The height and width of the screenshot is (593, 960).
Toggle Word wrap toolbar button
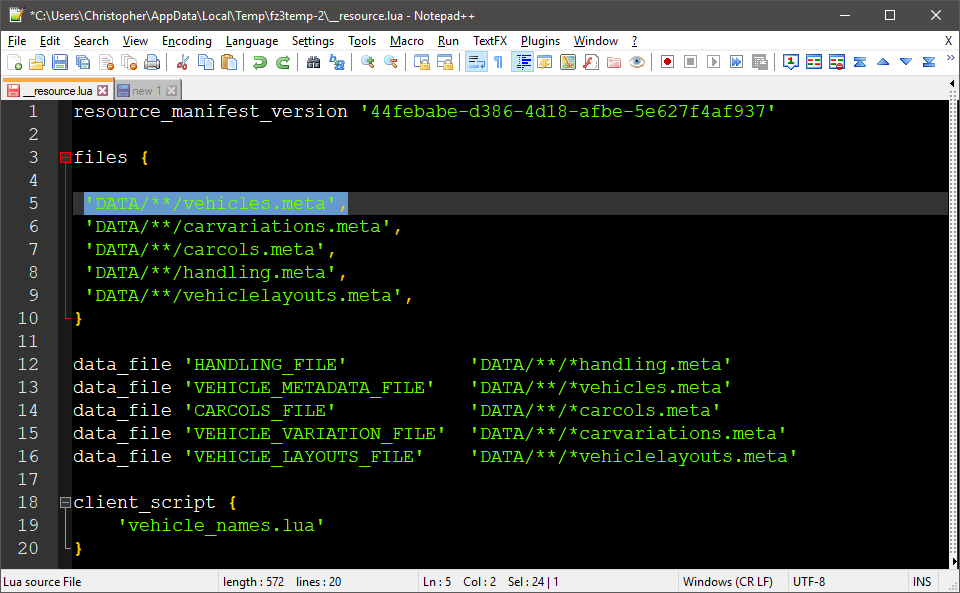pyautogui.click(x=476, y=62)
